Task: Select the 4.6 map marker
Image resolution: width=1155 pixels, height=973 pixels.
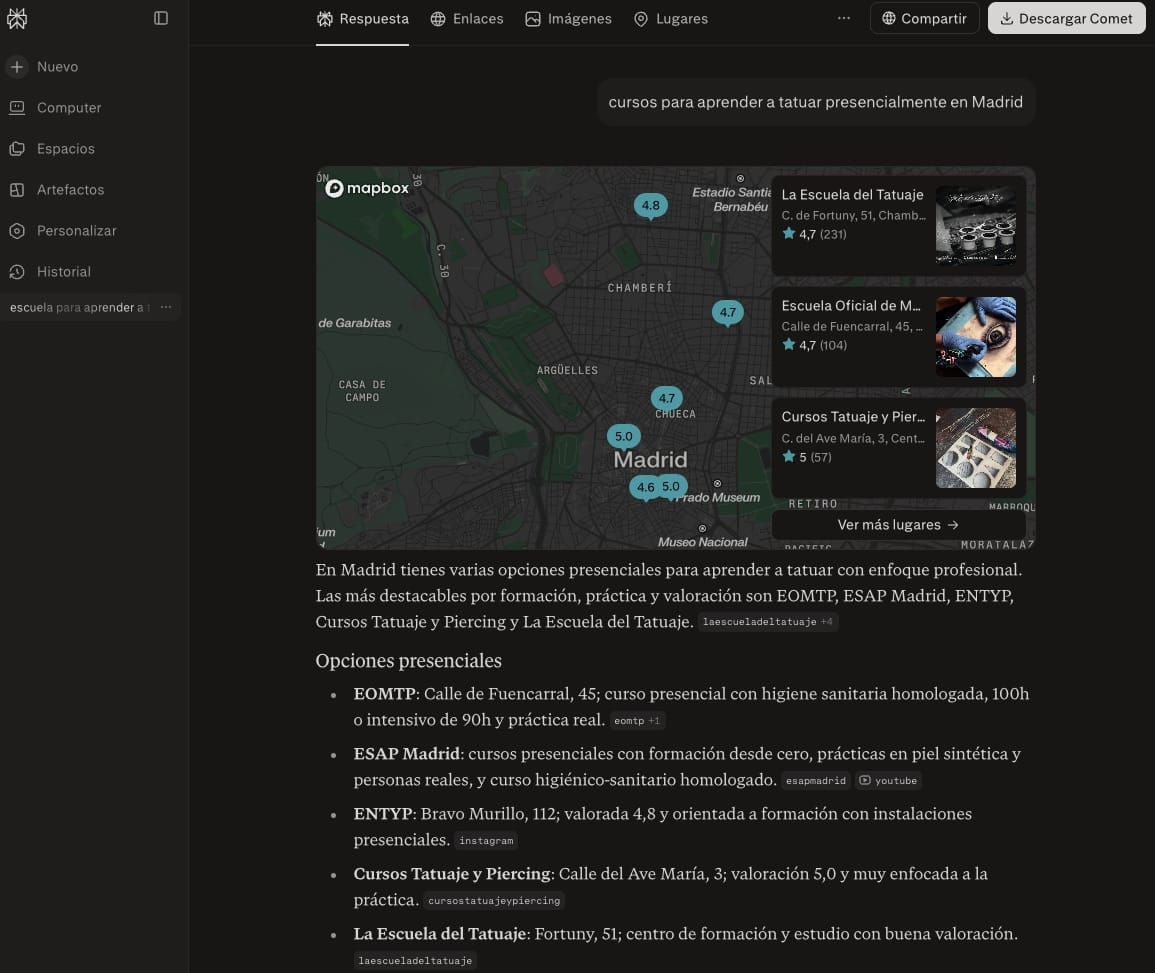Action: click(645, 488)
